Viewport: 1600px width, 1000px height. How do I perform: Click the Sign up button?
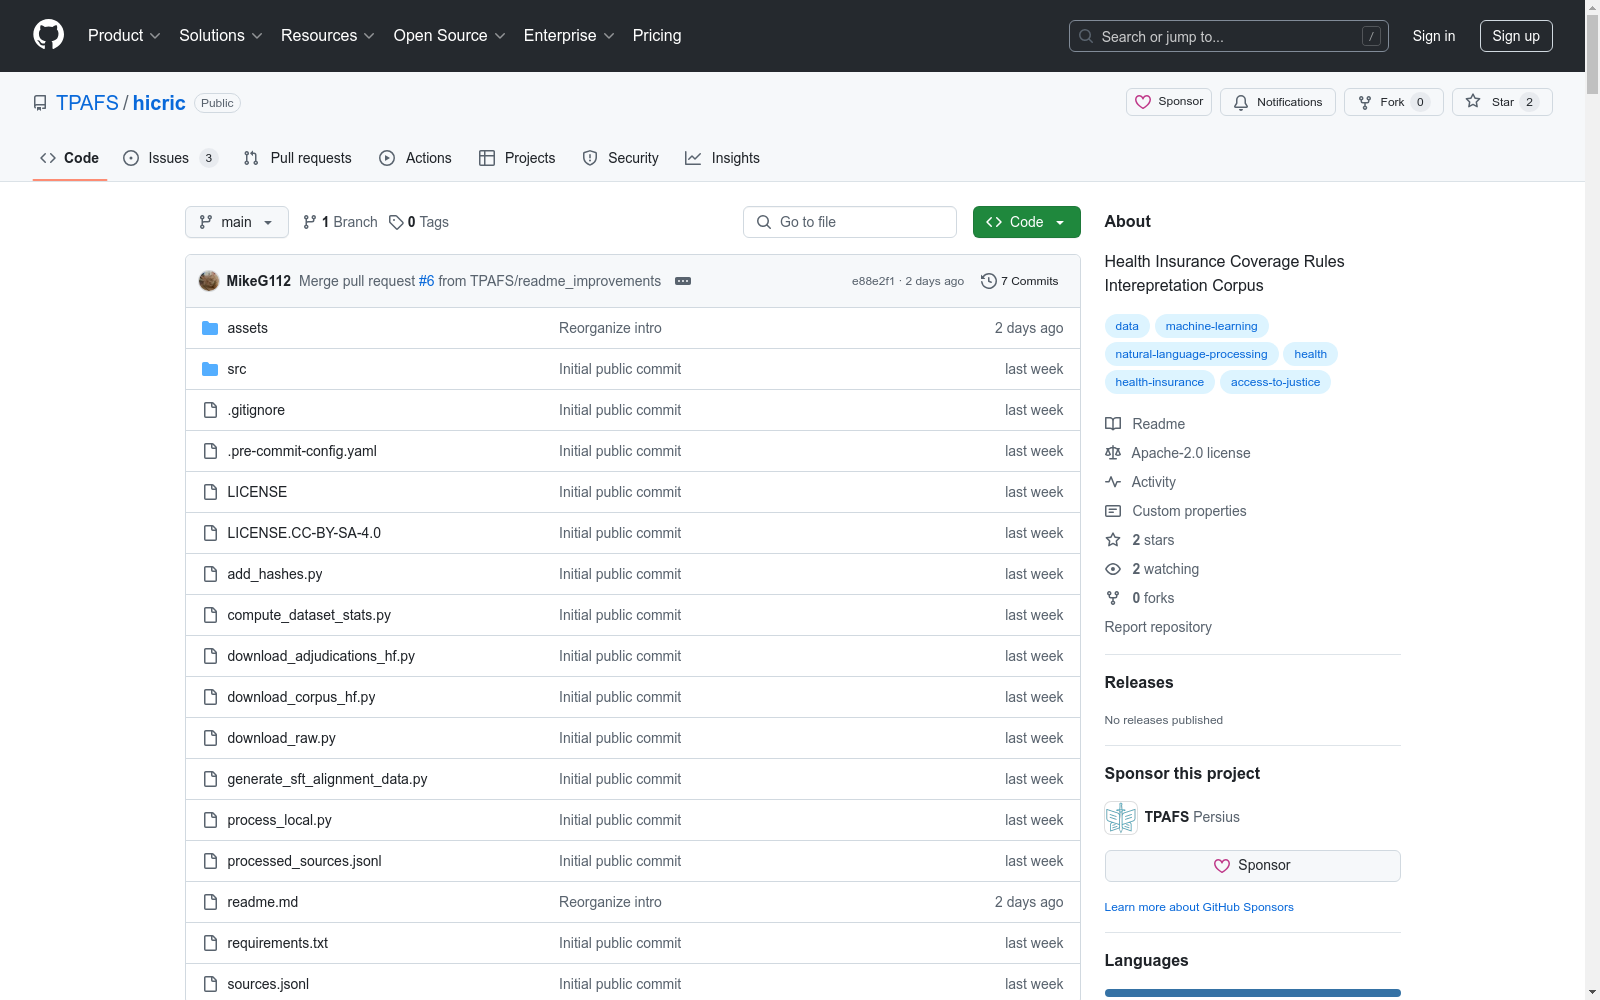1516,36
